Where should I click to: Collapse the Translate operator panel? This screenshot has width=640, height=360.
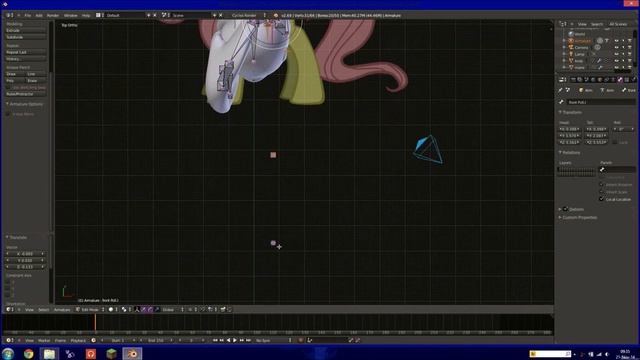point(7,237)
